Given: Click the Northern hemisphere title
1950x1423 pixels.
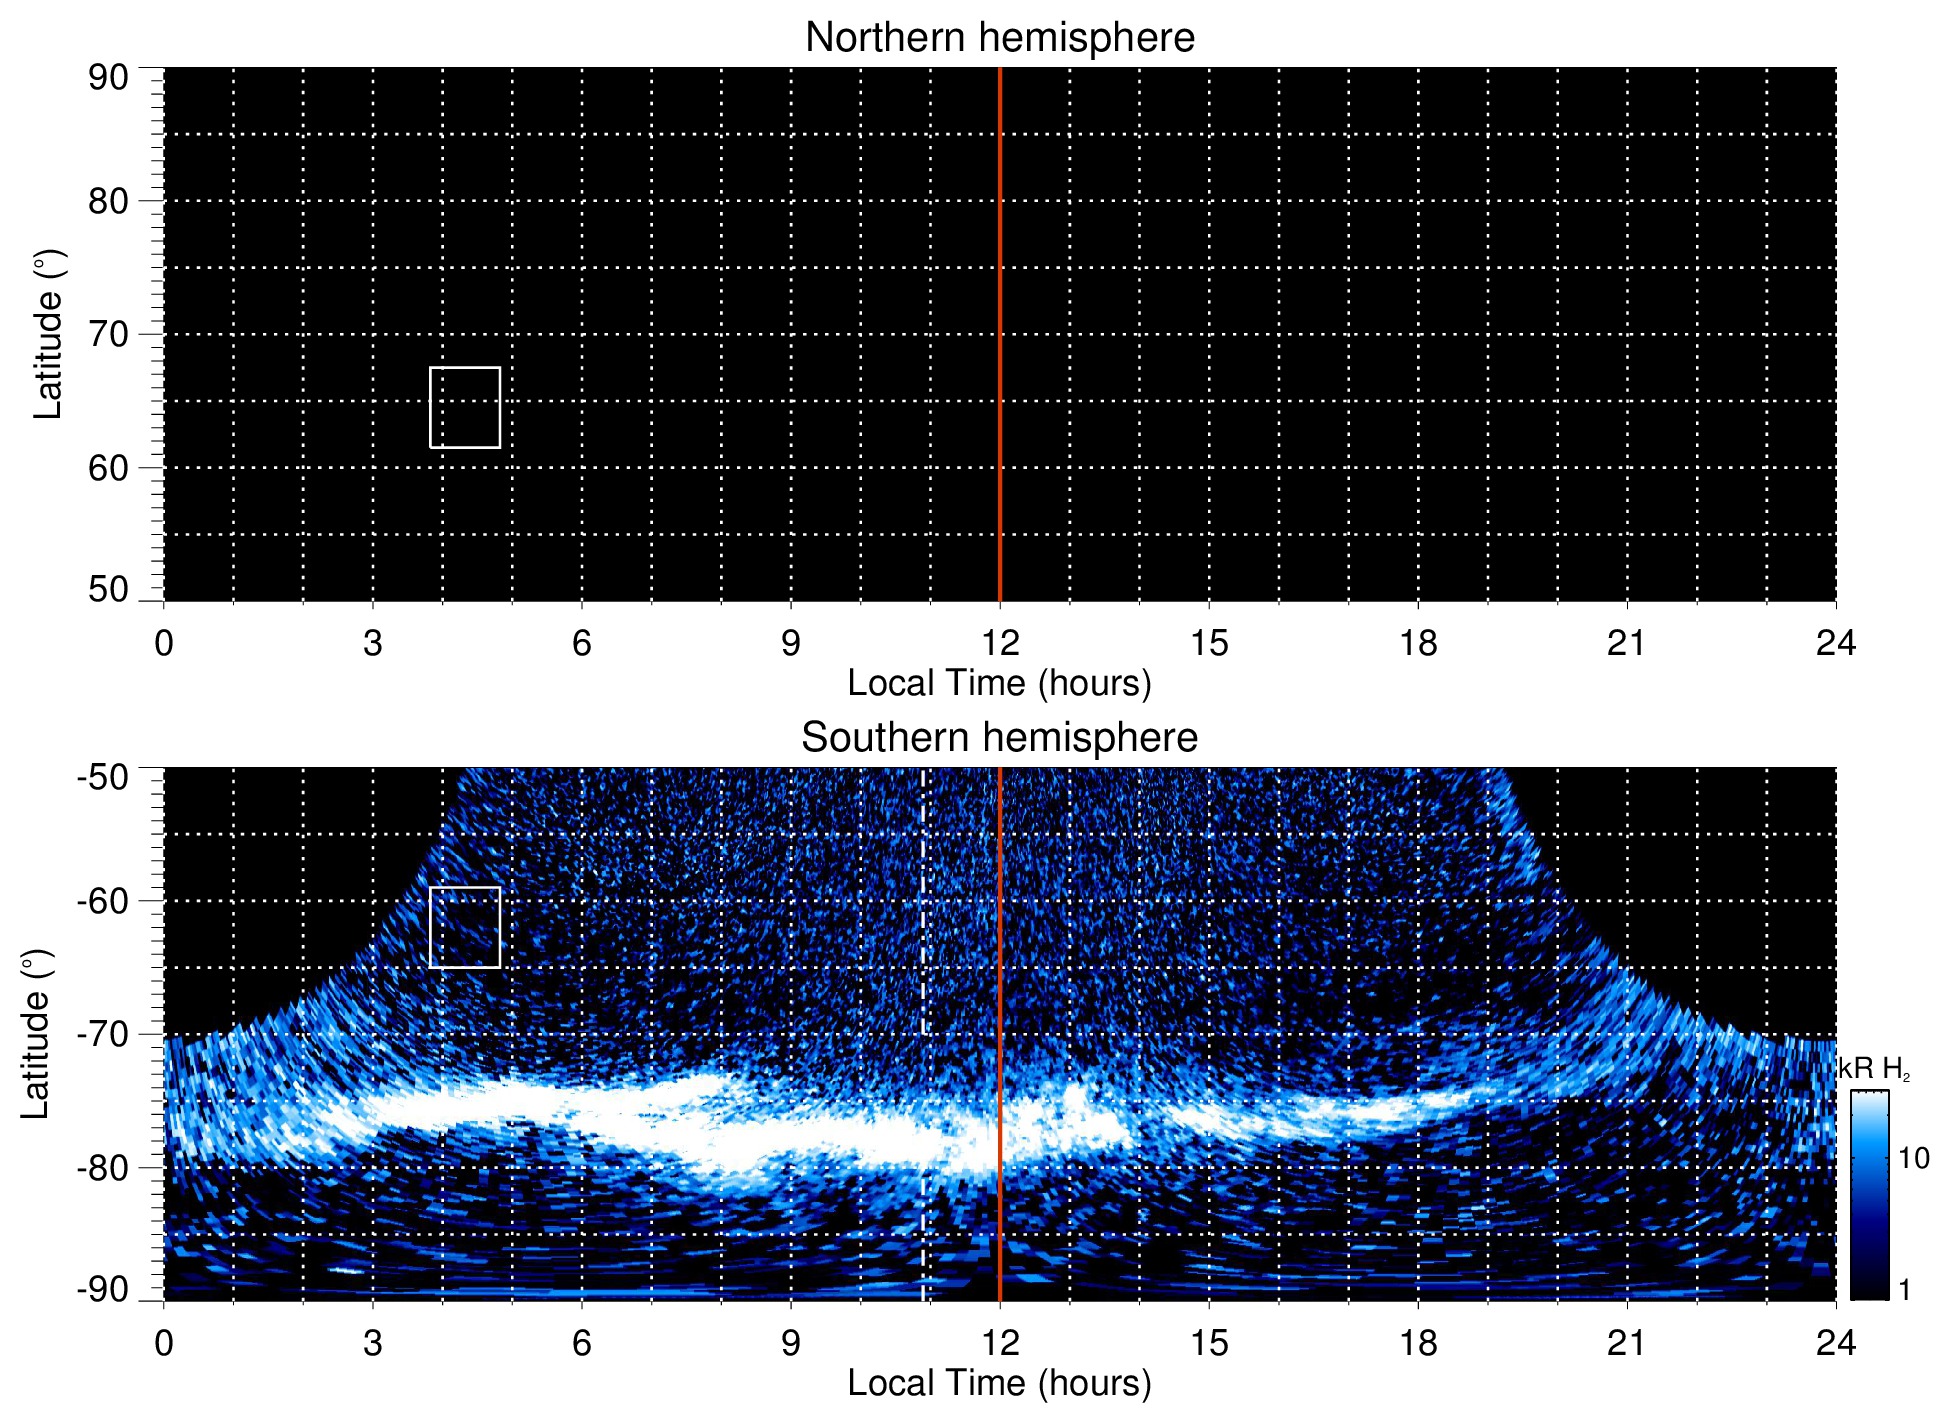Looking at the screenshot, I should point(999,38).
